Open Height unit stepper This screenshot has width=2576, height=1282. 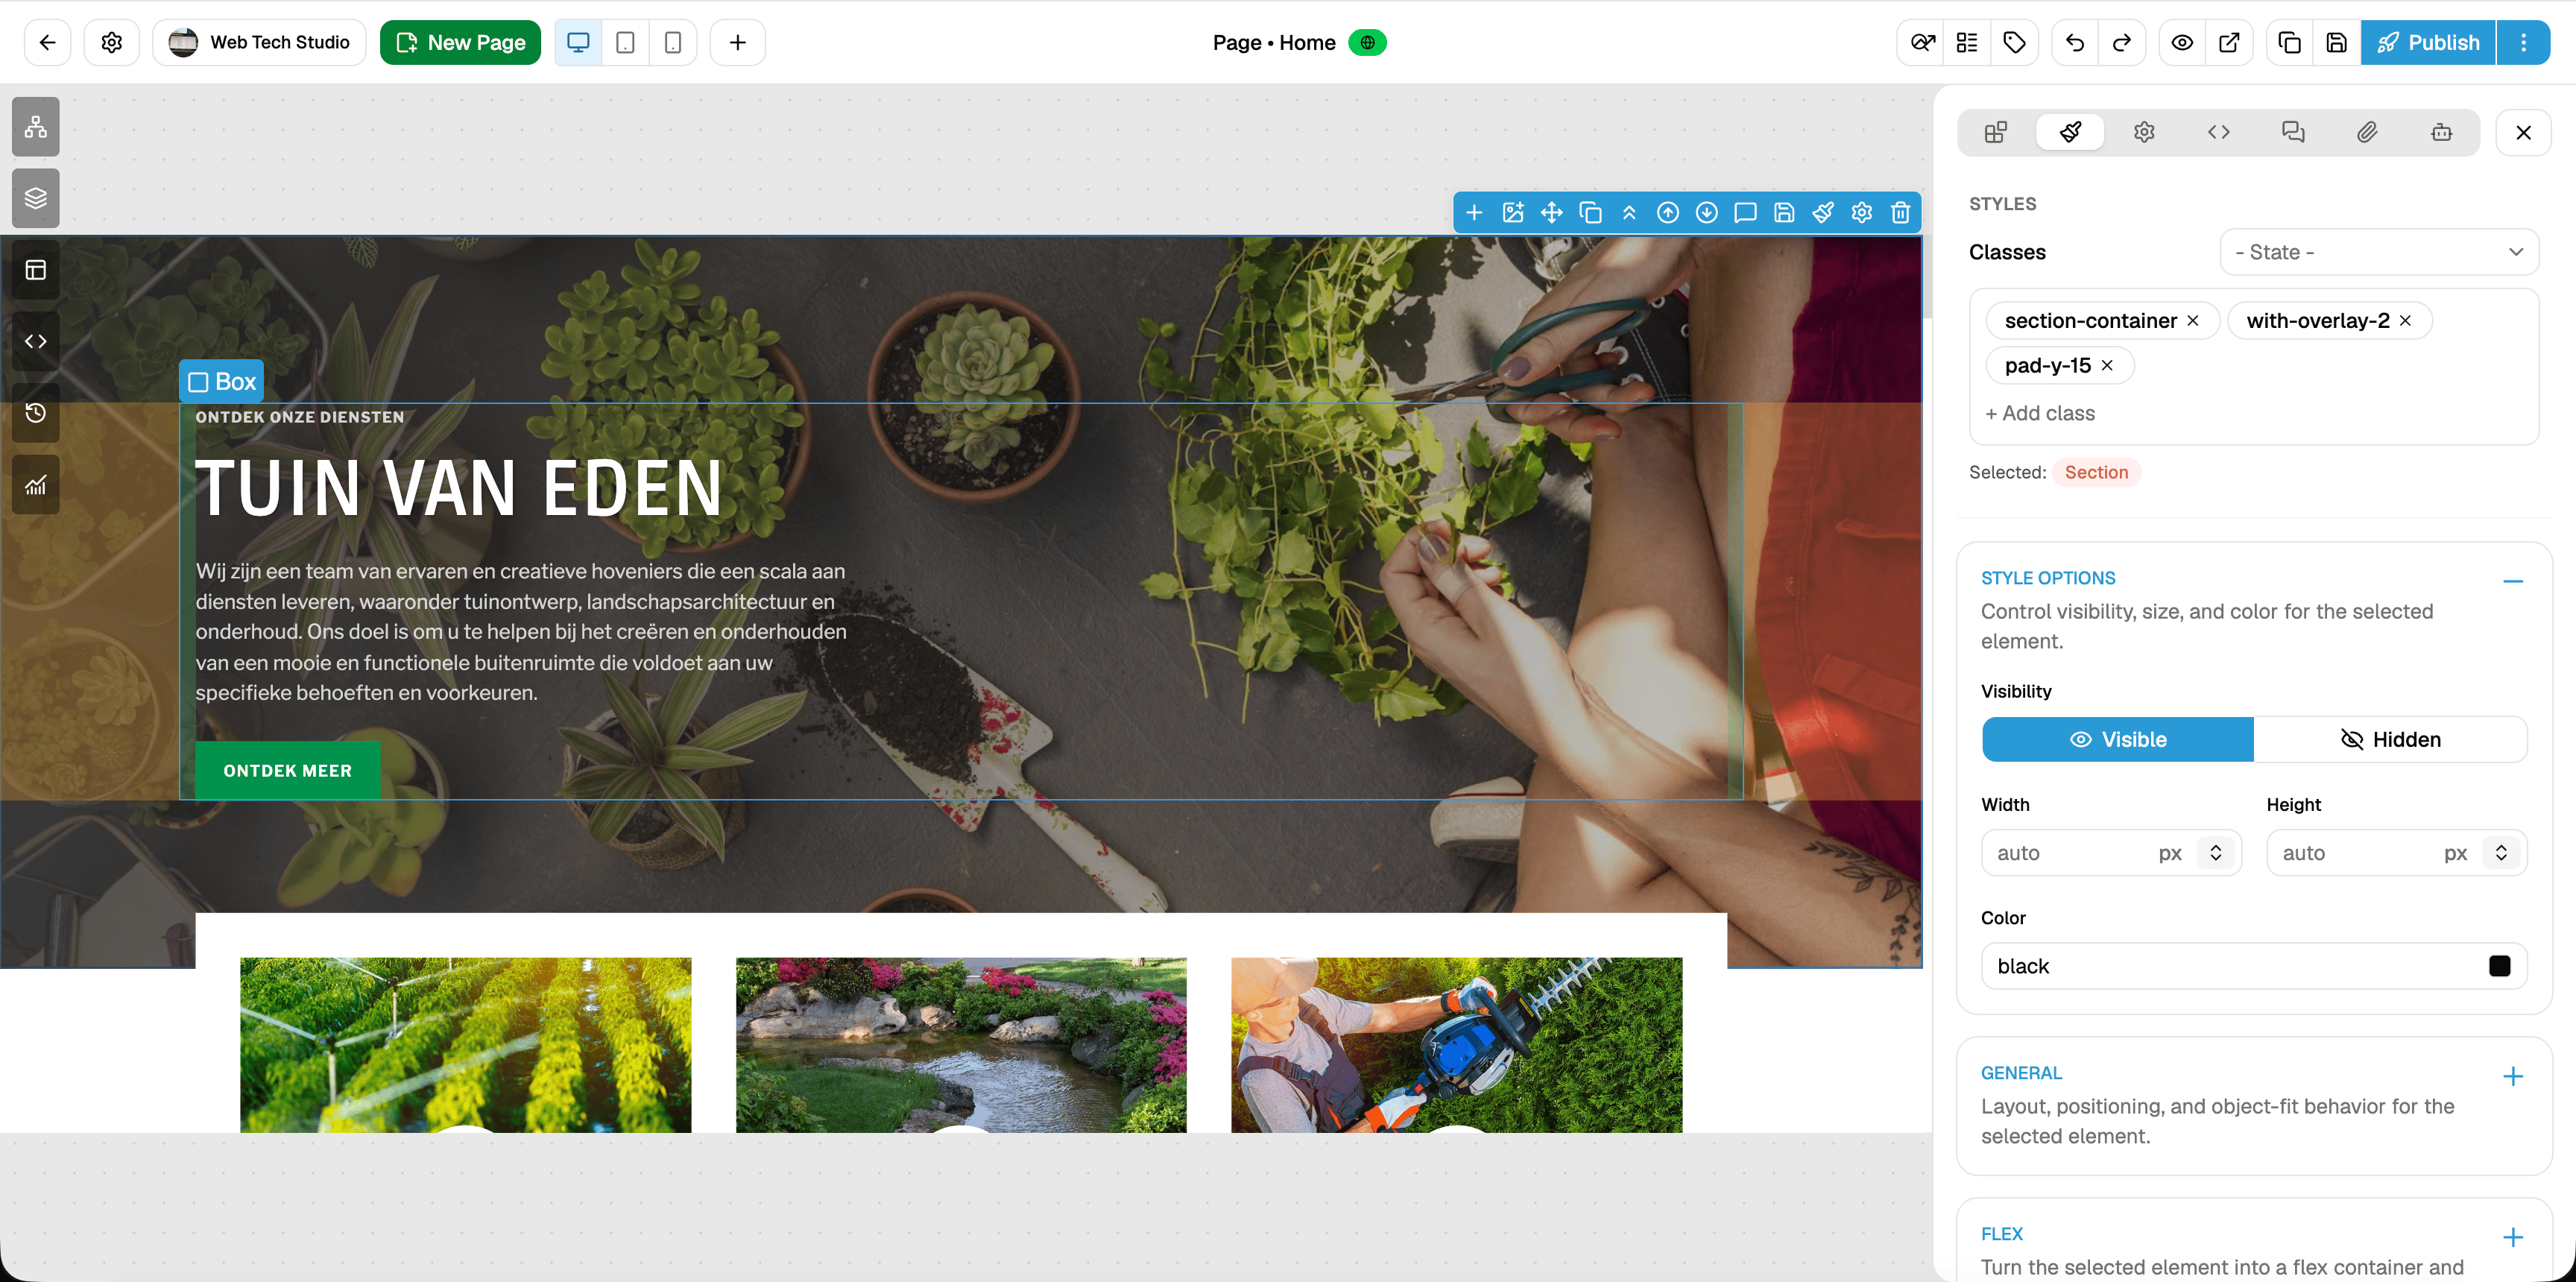2501,853
